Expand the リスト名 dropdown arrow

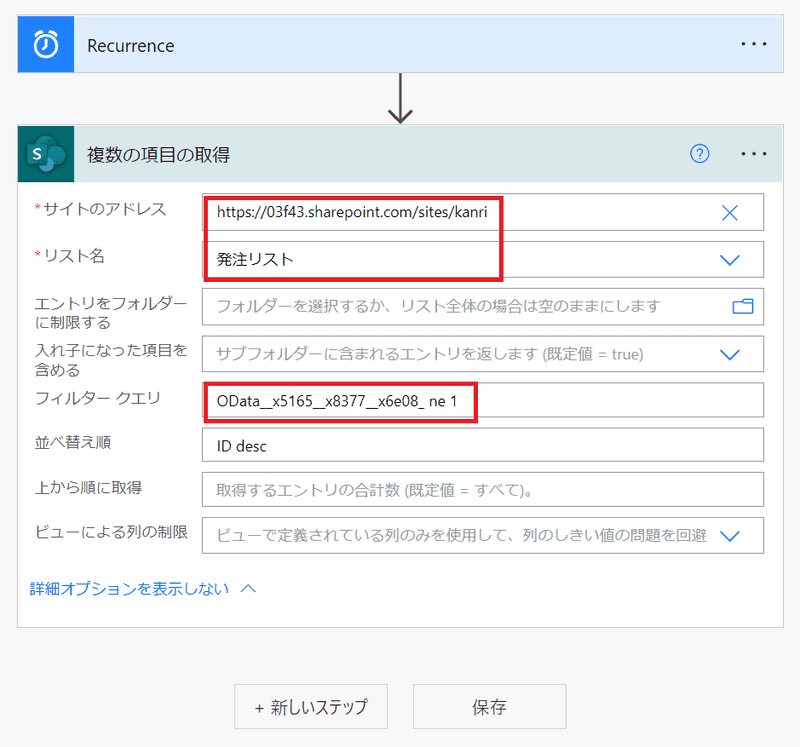[x=730, y=260]
